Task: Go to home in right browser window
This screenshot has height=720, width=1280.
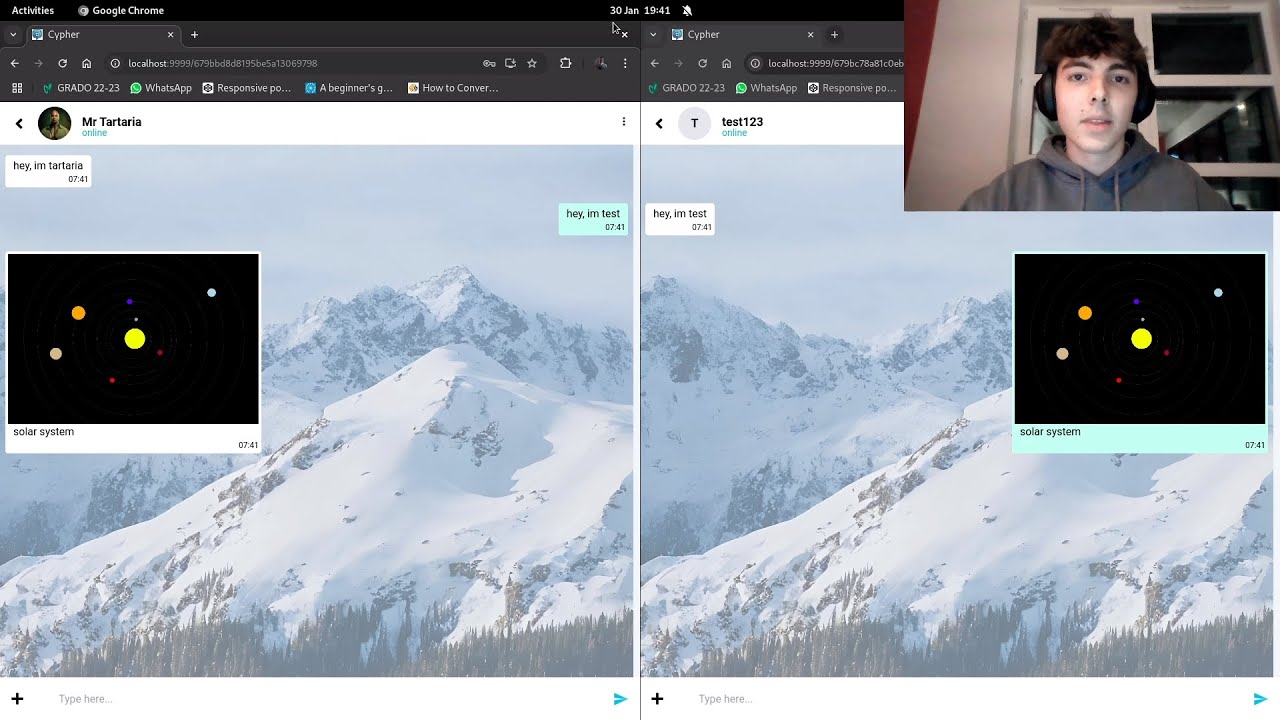Action: pos(726,63)
